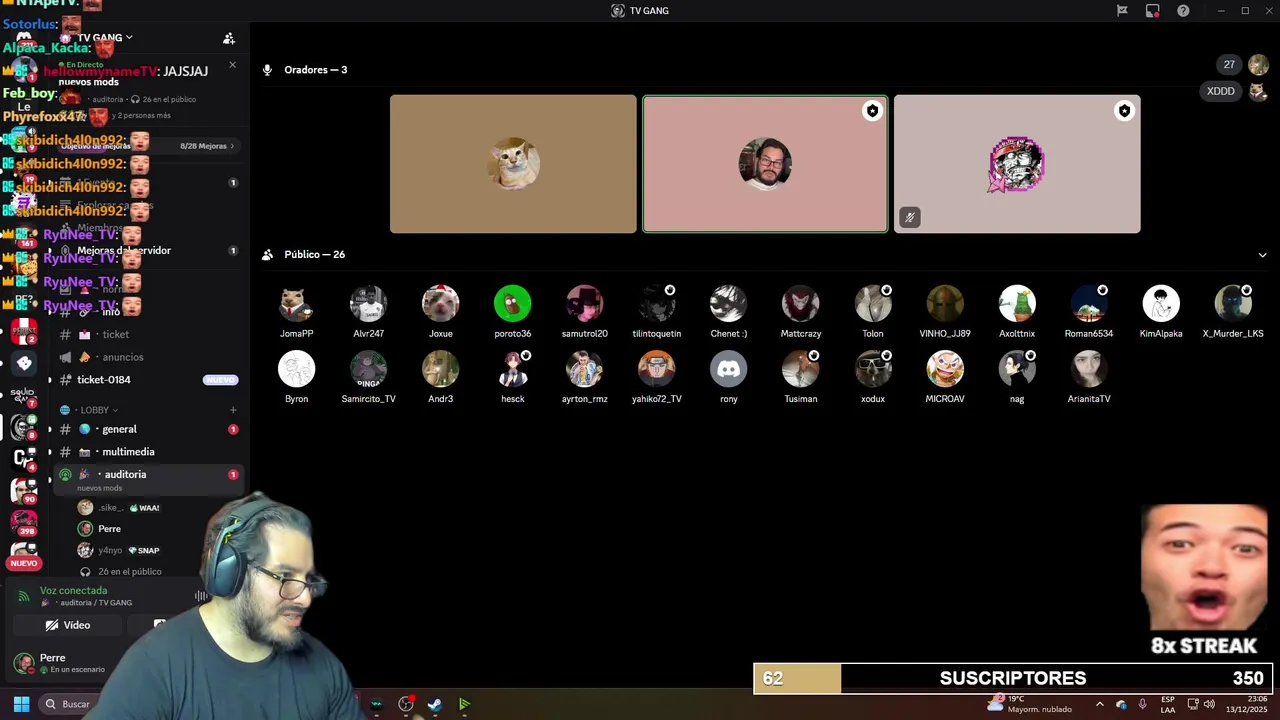Viewport: 1280px width, 720px height.
Task: Open the dice server icon in the server list
Action: point(24,364)
